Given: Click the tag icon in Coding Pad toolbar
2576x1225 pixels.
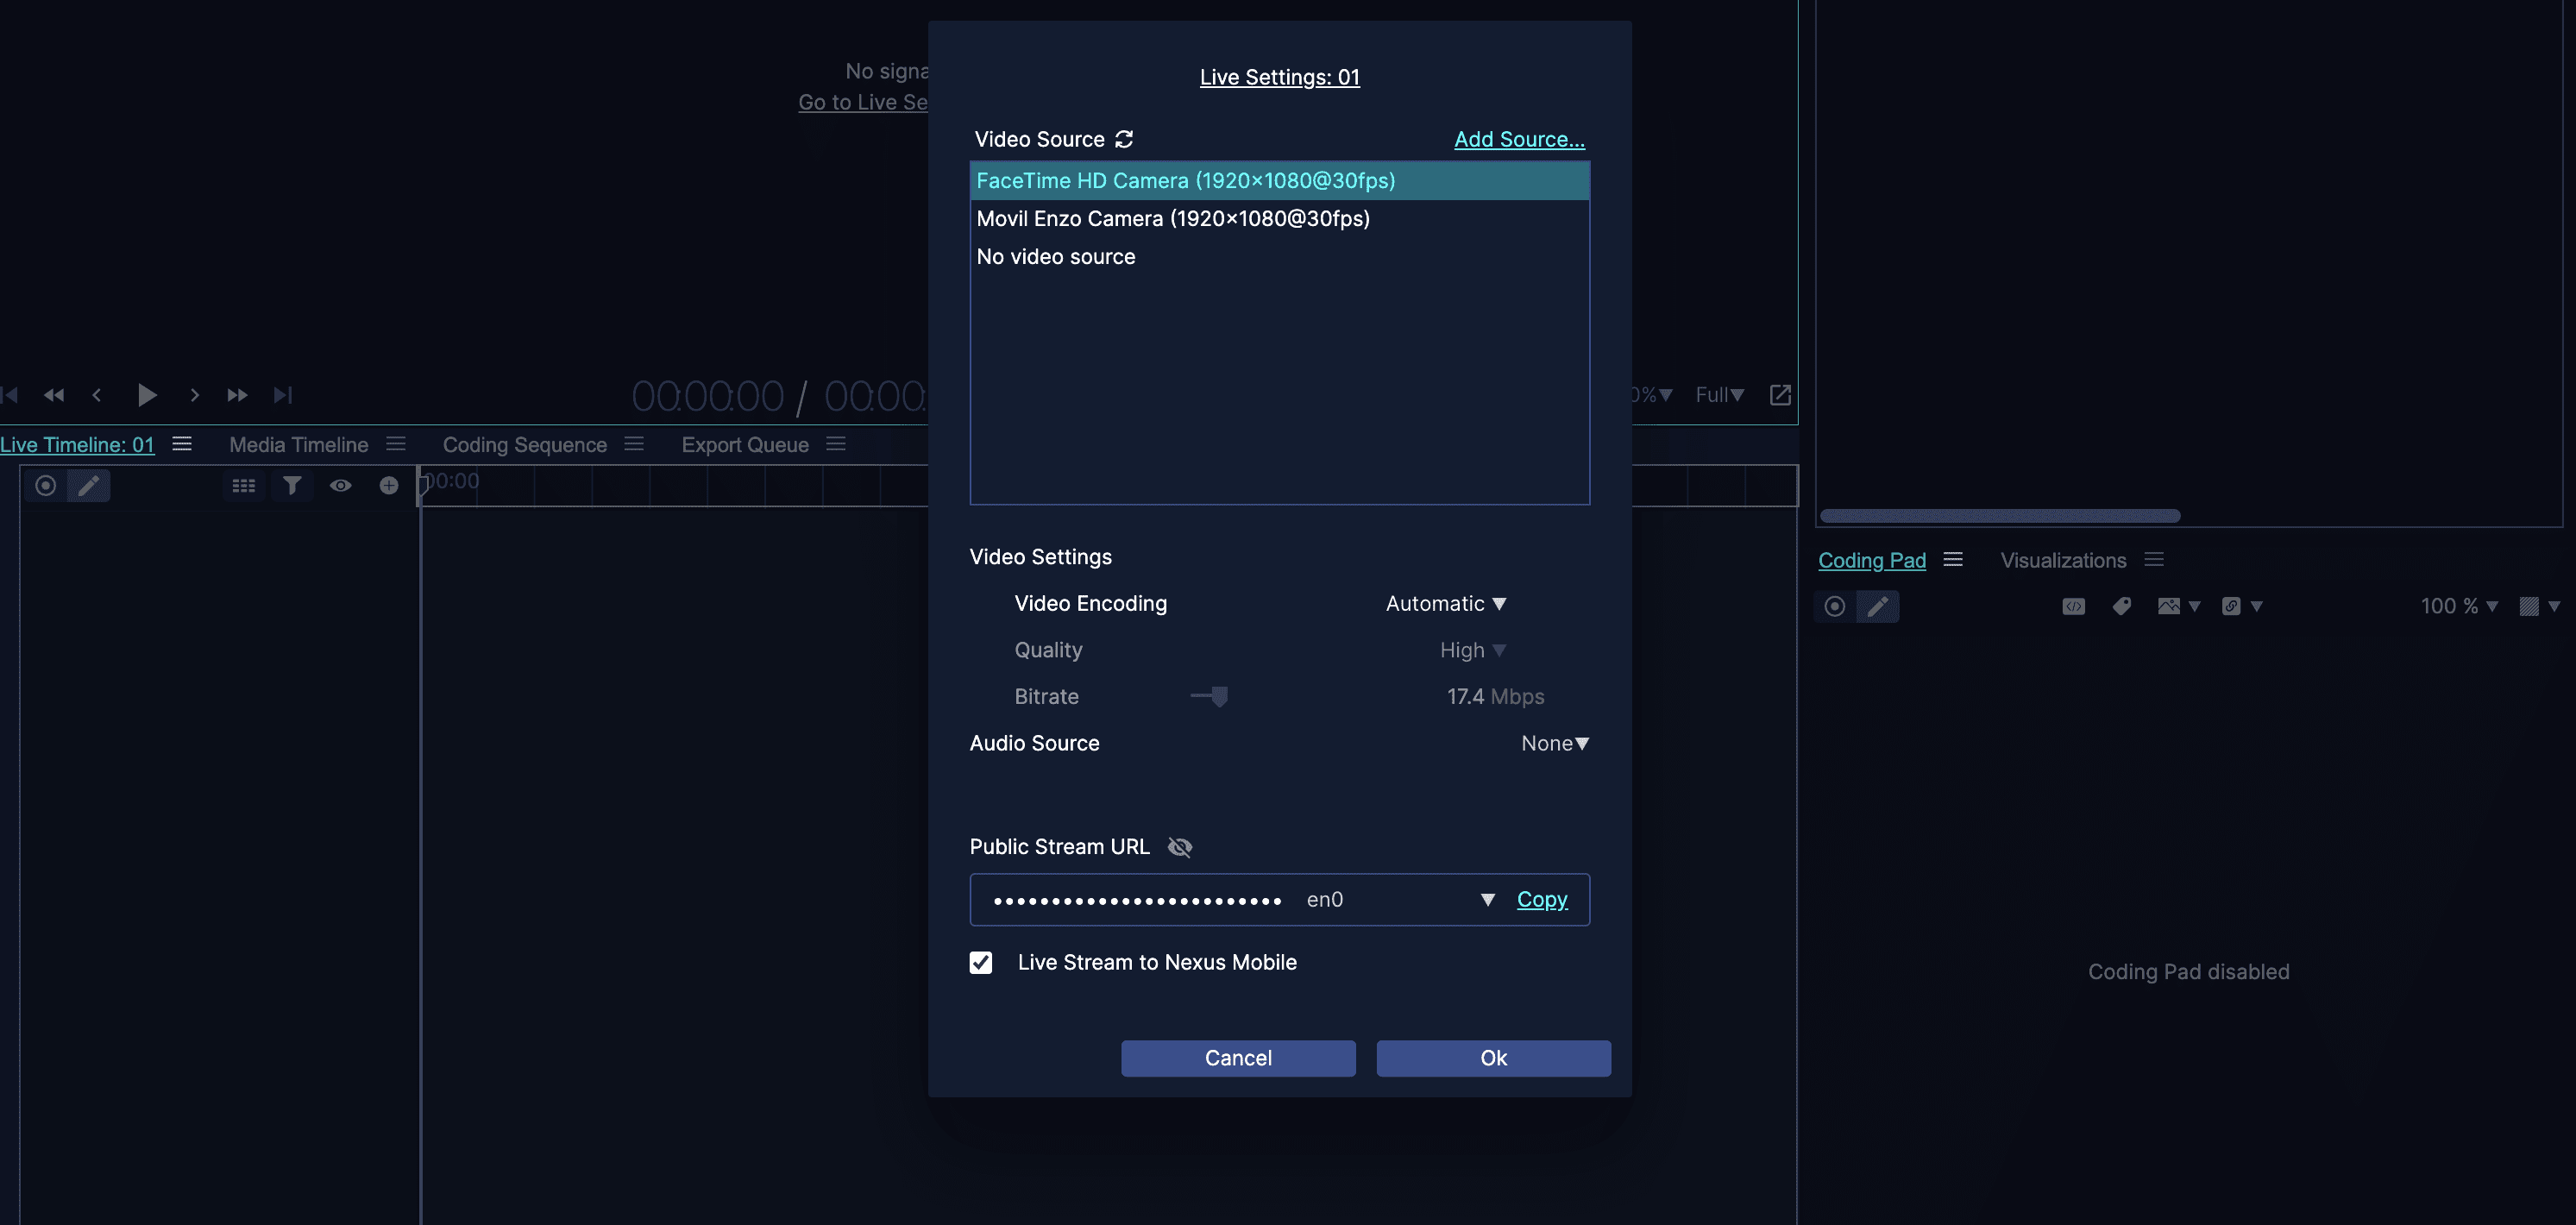Looking at the screenshot, I should [x=2121, y=606].
